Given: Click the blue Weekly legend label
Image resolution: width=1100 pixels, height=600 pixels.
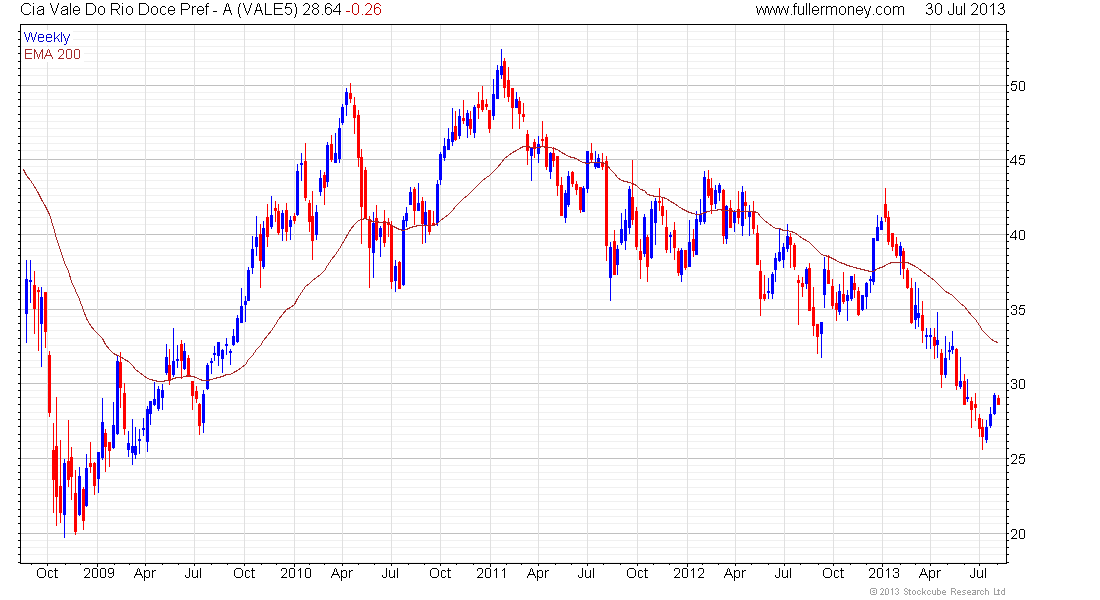Looking at the screenshot, I should (x=47, y=37).
